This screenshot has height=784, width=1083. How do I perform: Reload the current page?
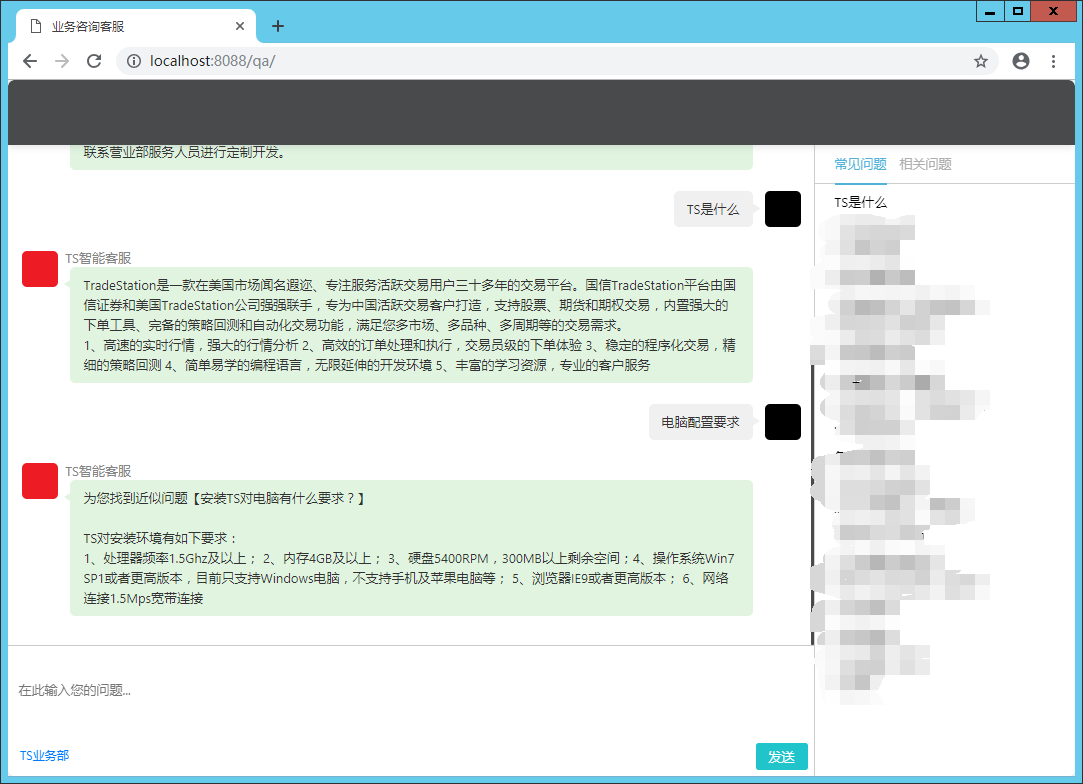[94, 61]
